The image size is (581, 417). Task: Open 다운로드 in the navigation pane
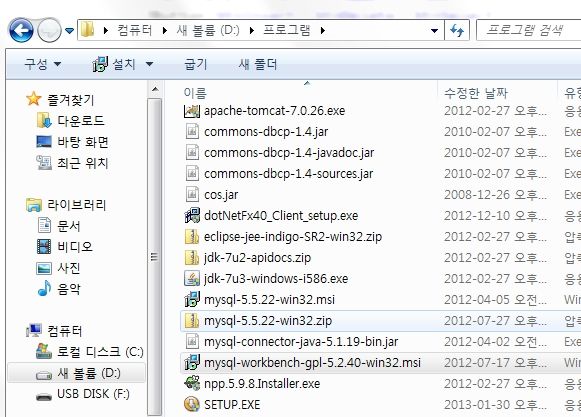(81, 120)
